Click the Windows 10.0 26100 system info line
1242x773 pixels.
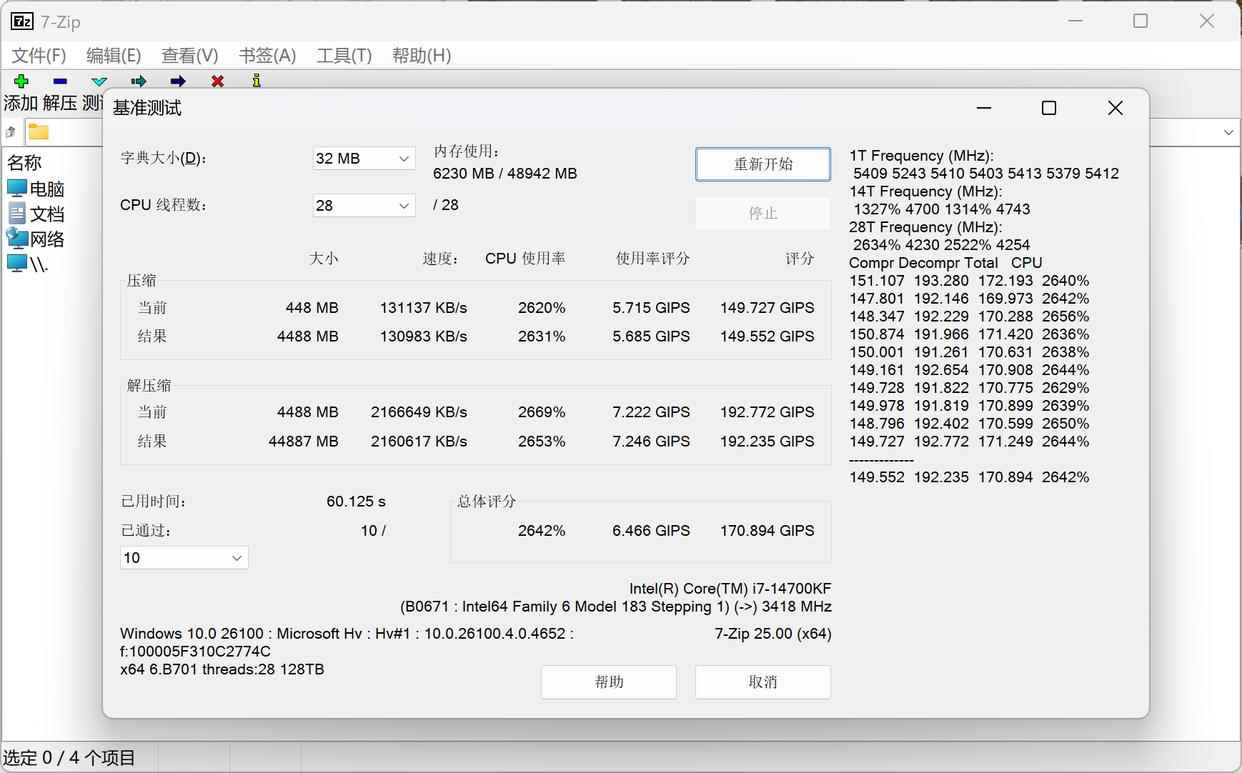tap(347, 634)
